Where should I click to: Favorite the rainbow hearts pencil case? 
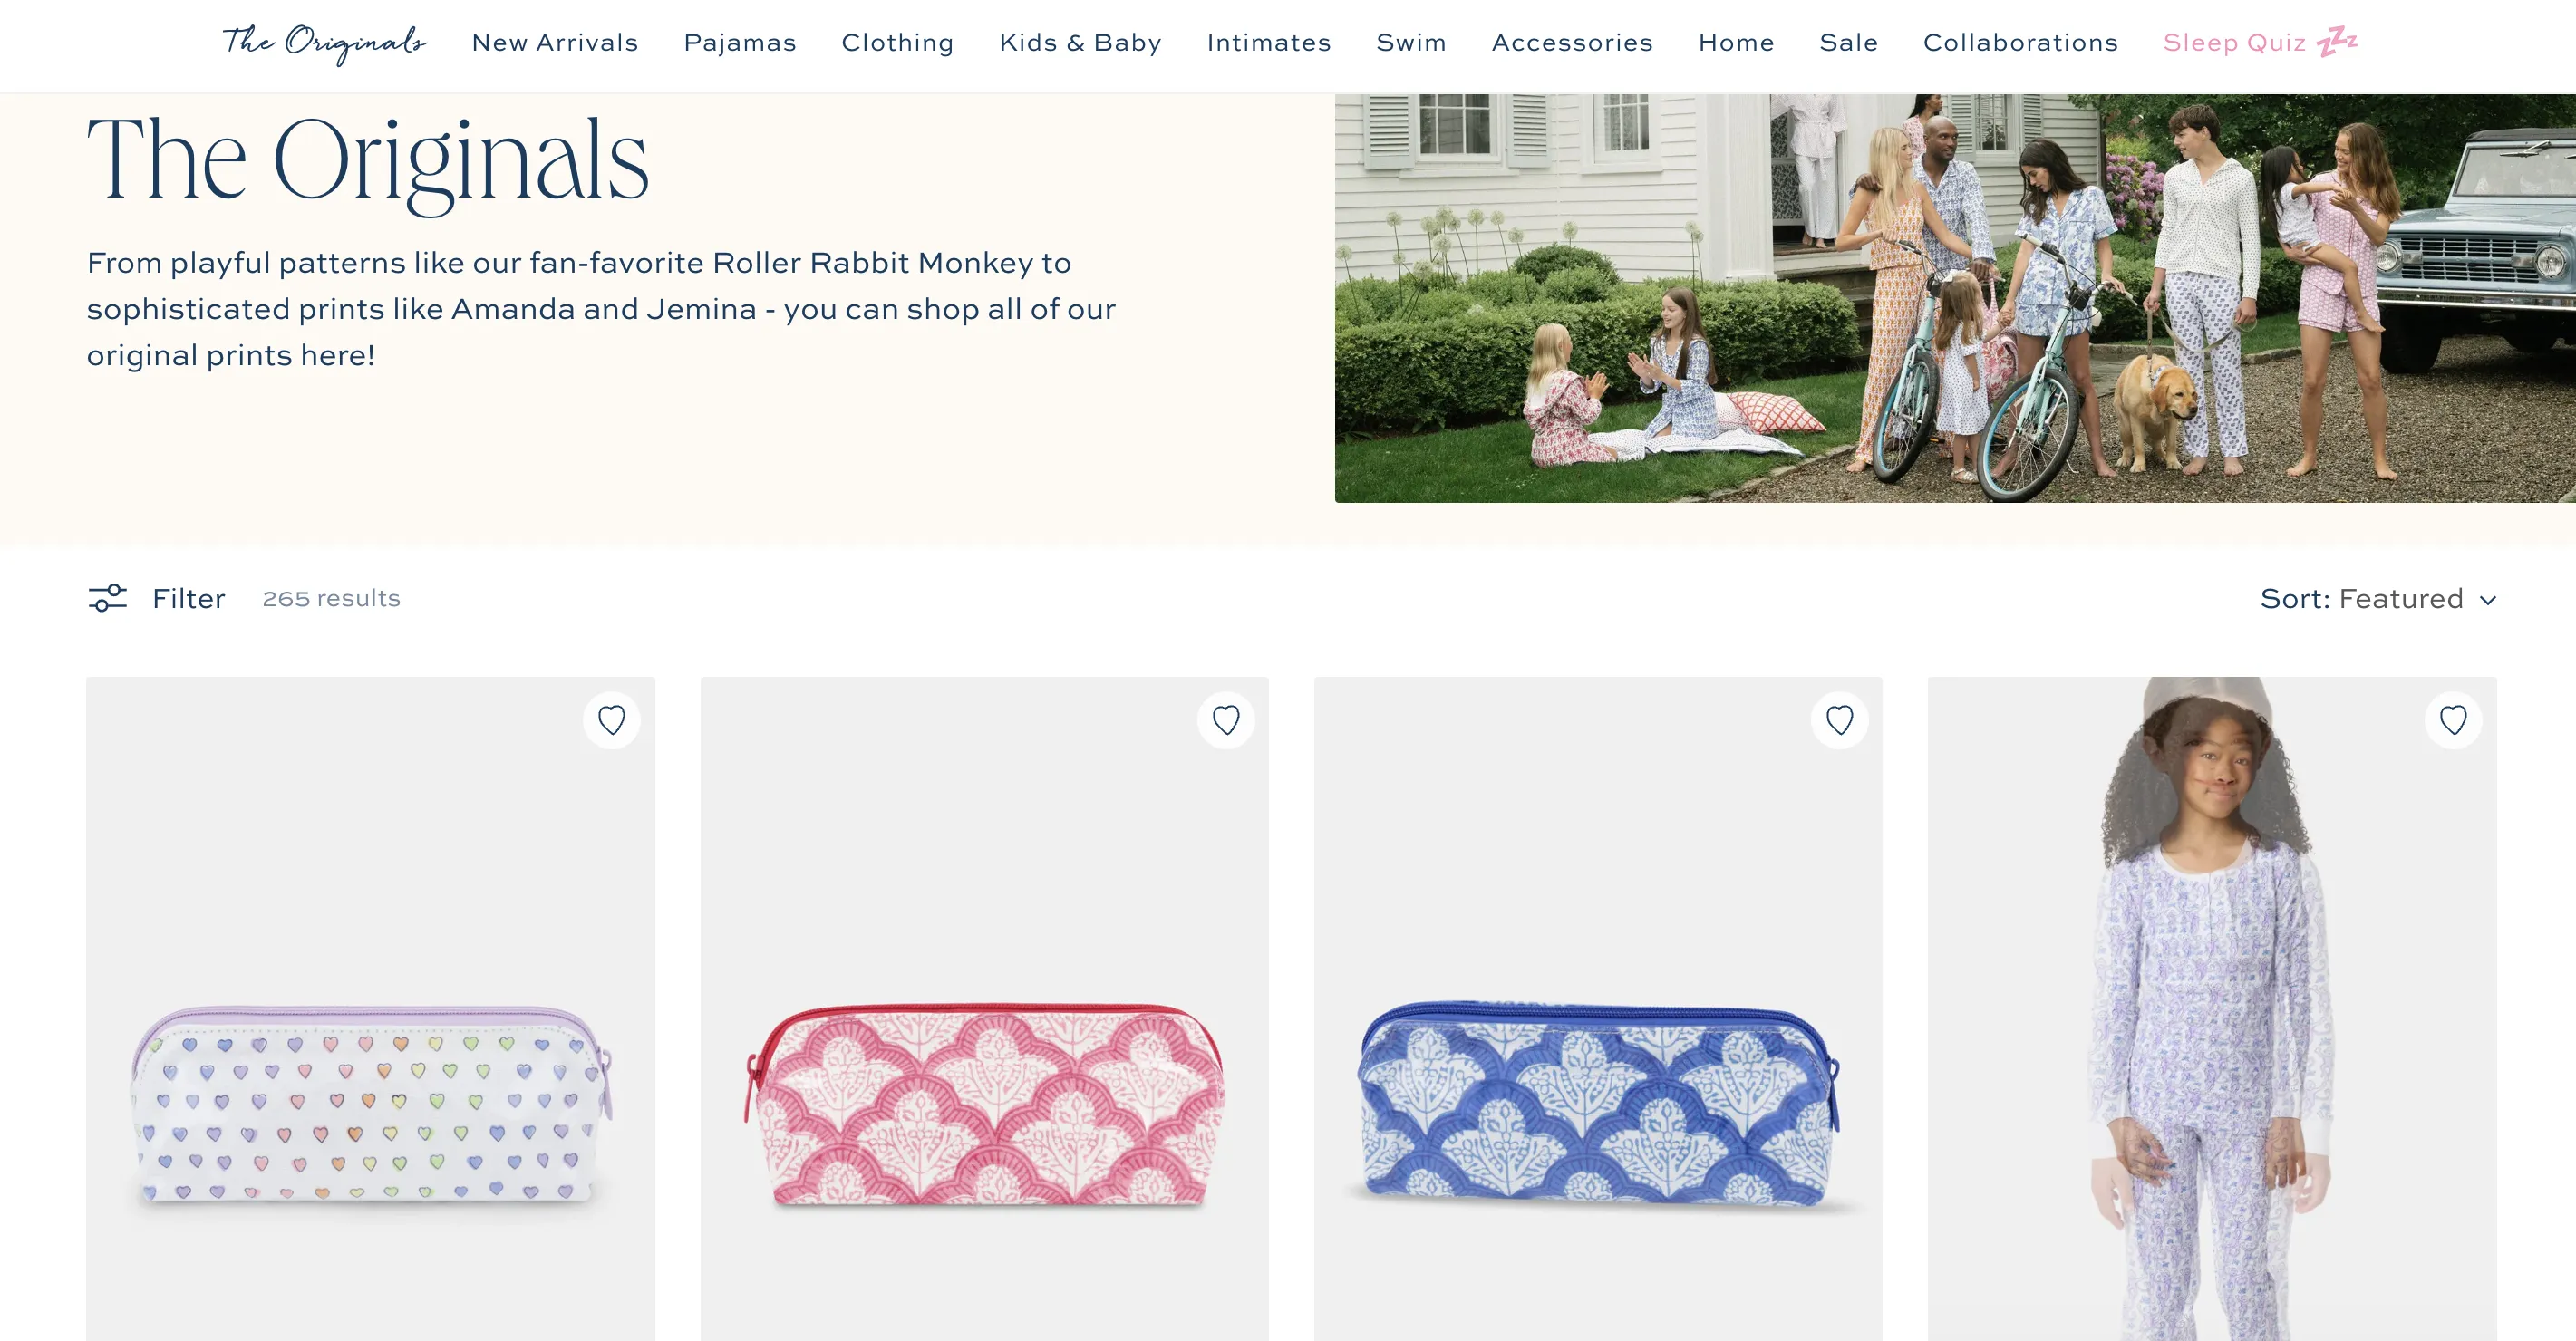[611, 720]
